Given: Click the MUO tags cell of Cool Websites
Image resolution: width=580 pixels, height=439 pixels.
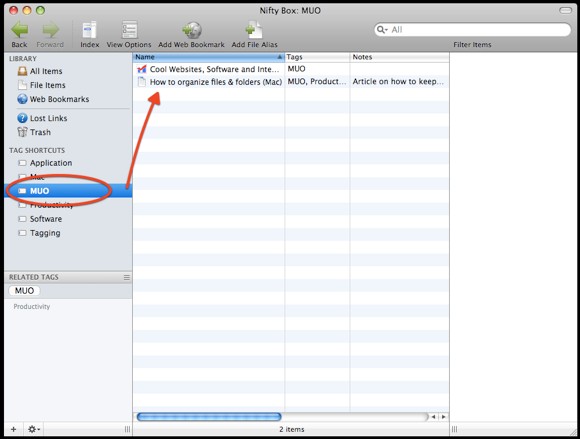Looking at the screenshot, I should (297, 69).
